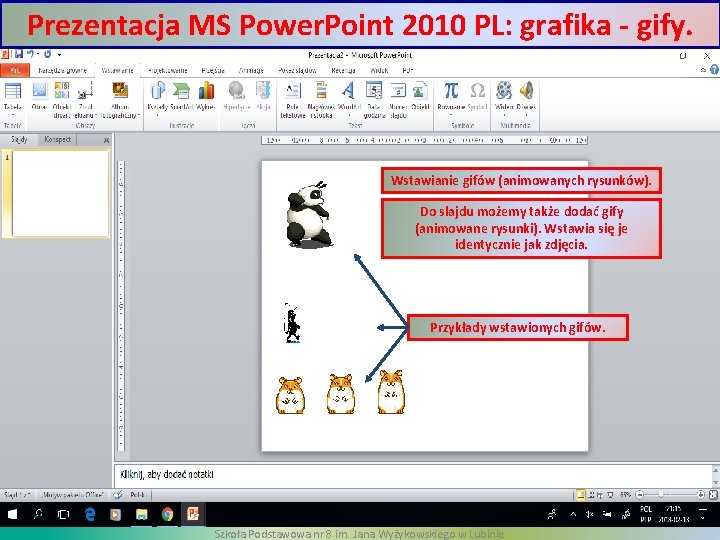Viewport: 720px width, 540px height.
Task: Expand the Równanie equation dropdown
Action: click(451, 115)
